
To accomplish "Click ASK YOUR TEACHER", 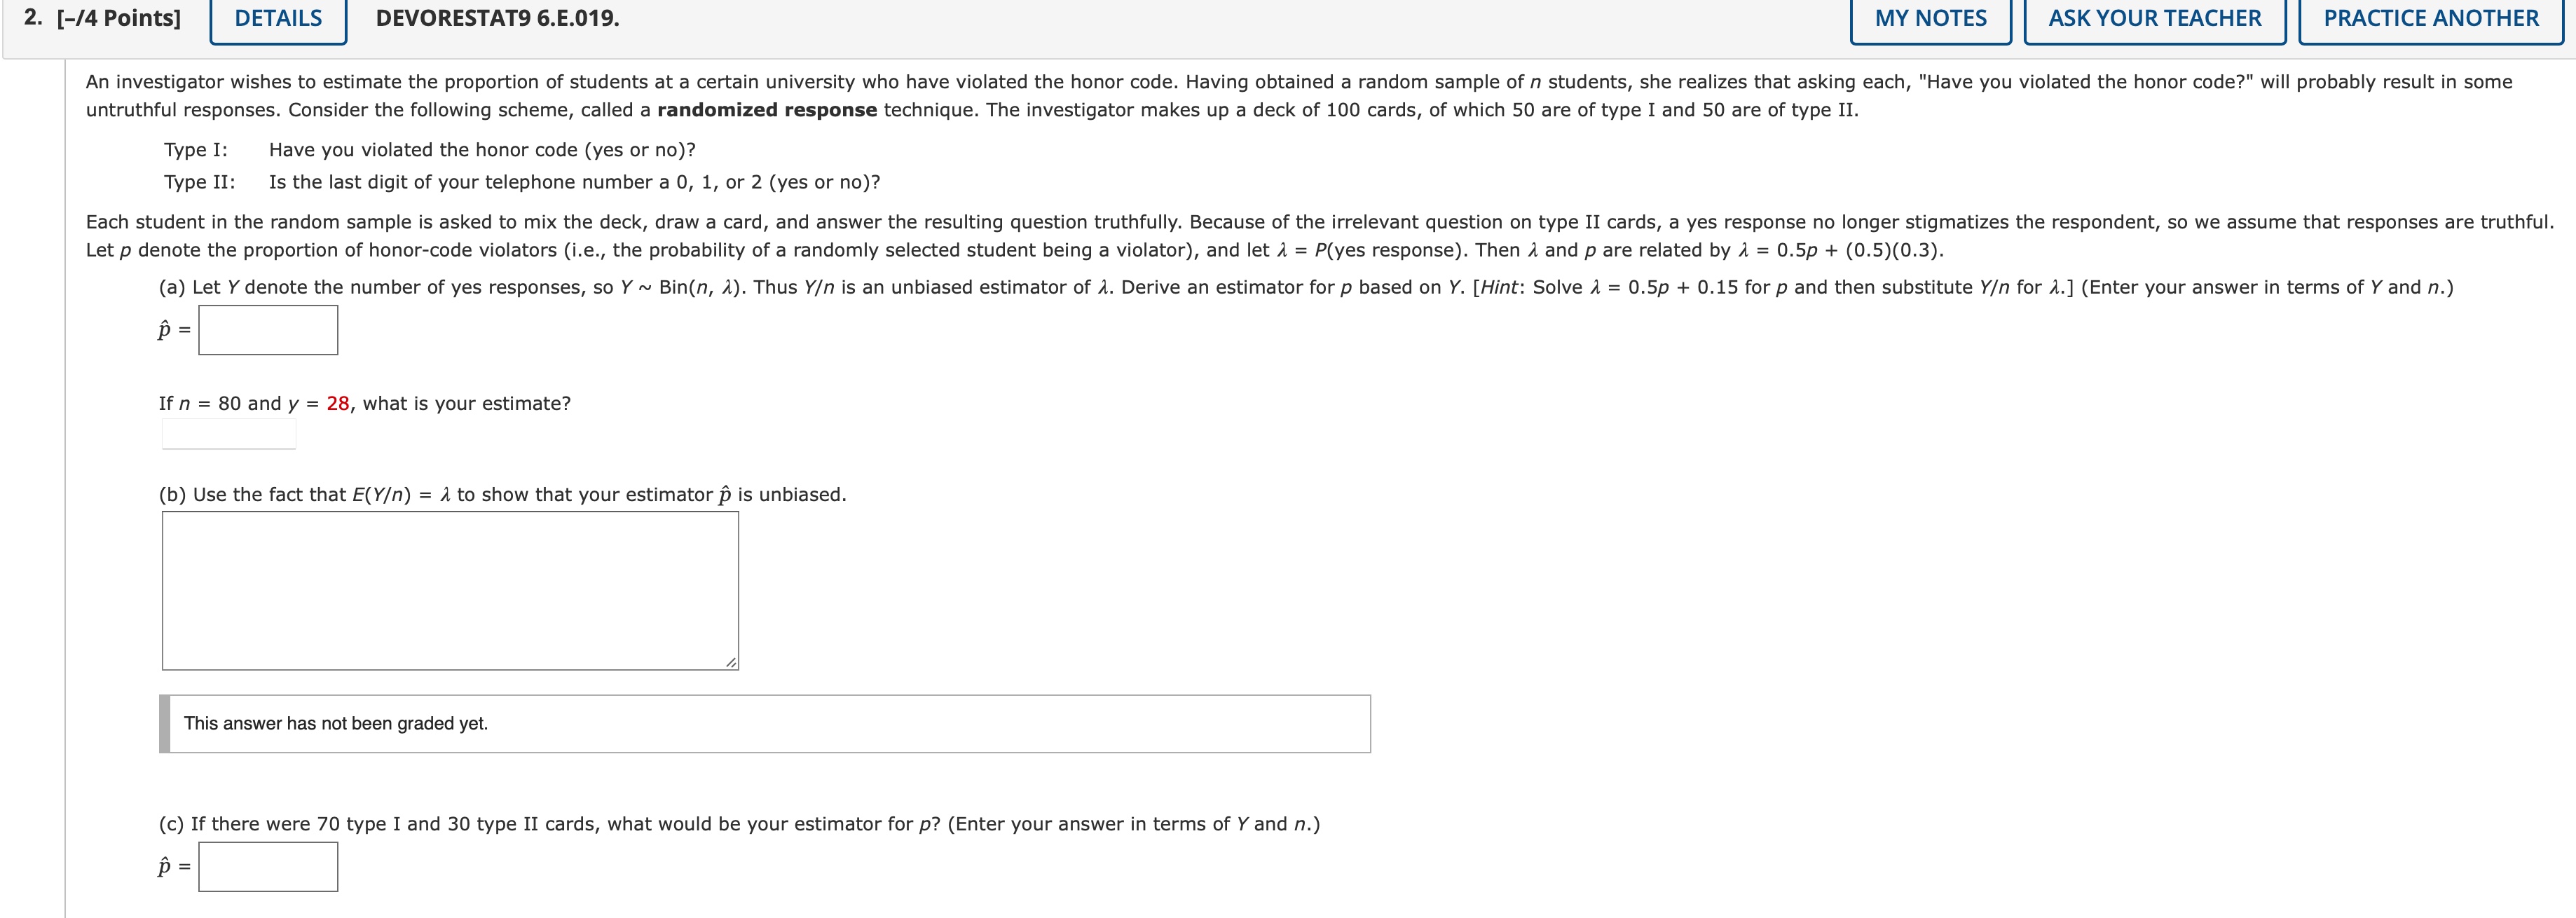I will click(2154, 17).
